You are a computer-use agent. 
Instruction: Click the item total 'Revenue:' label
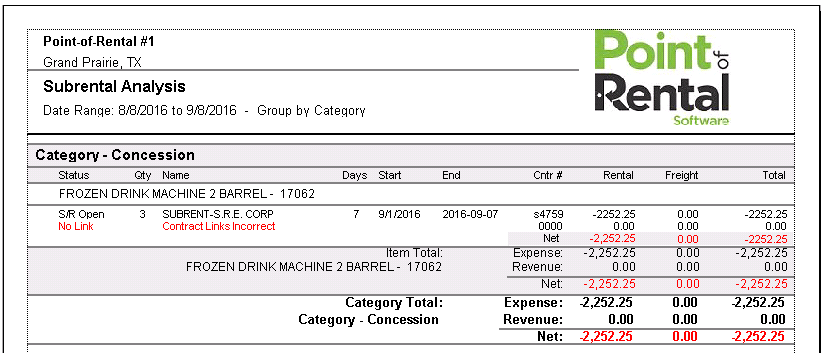(538, 267)
